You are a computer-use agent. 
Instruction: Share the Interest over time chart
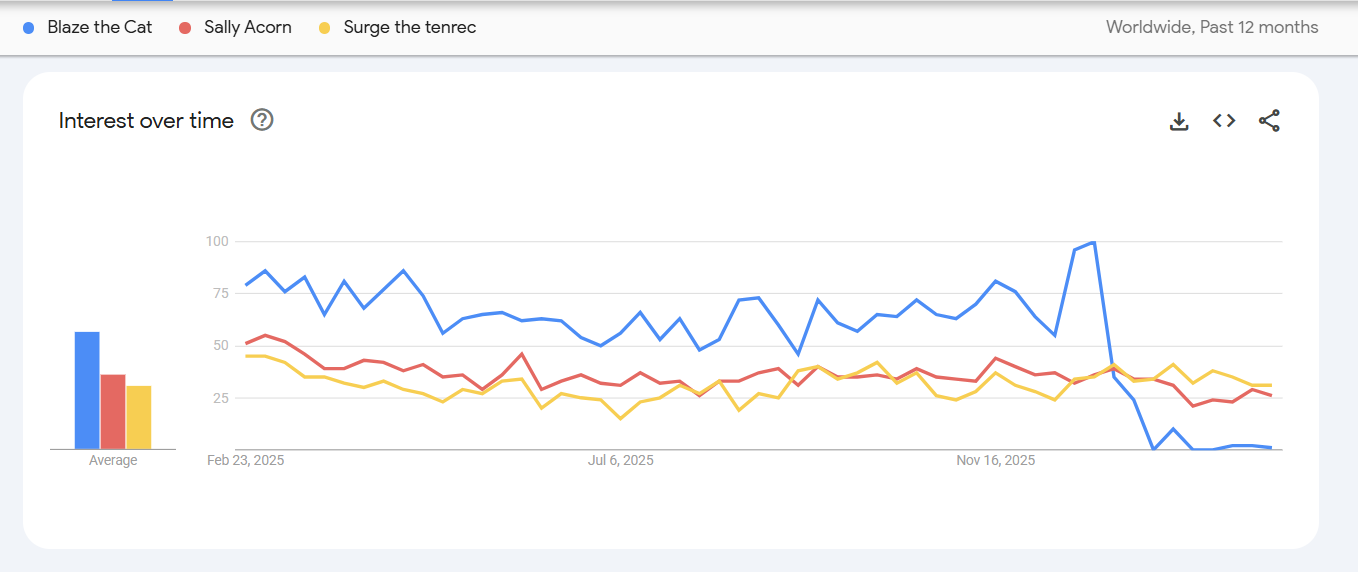[x=1269, y=121]
